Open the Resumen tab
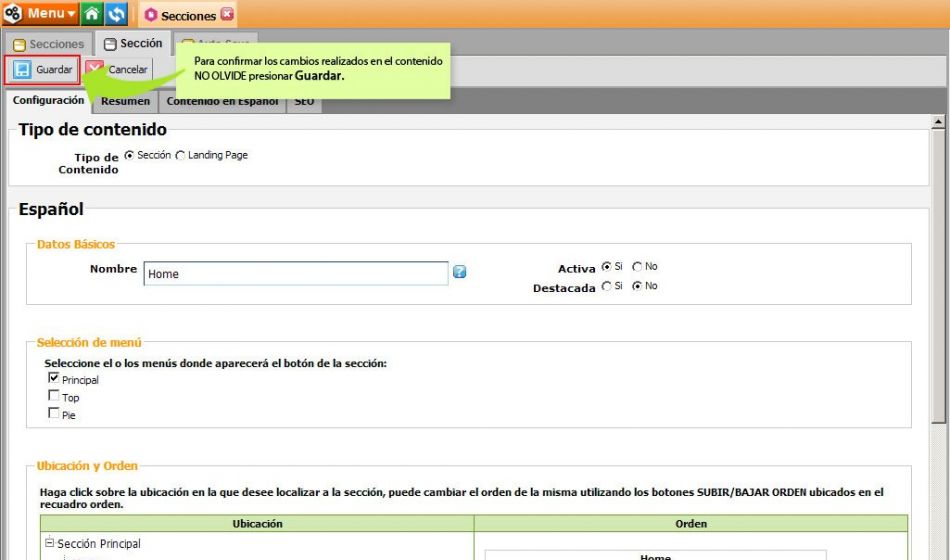This screenshot has width=950, height=560. click(125, 101)
